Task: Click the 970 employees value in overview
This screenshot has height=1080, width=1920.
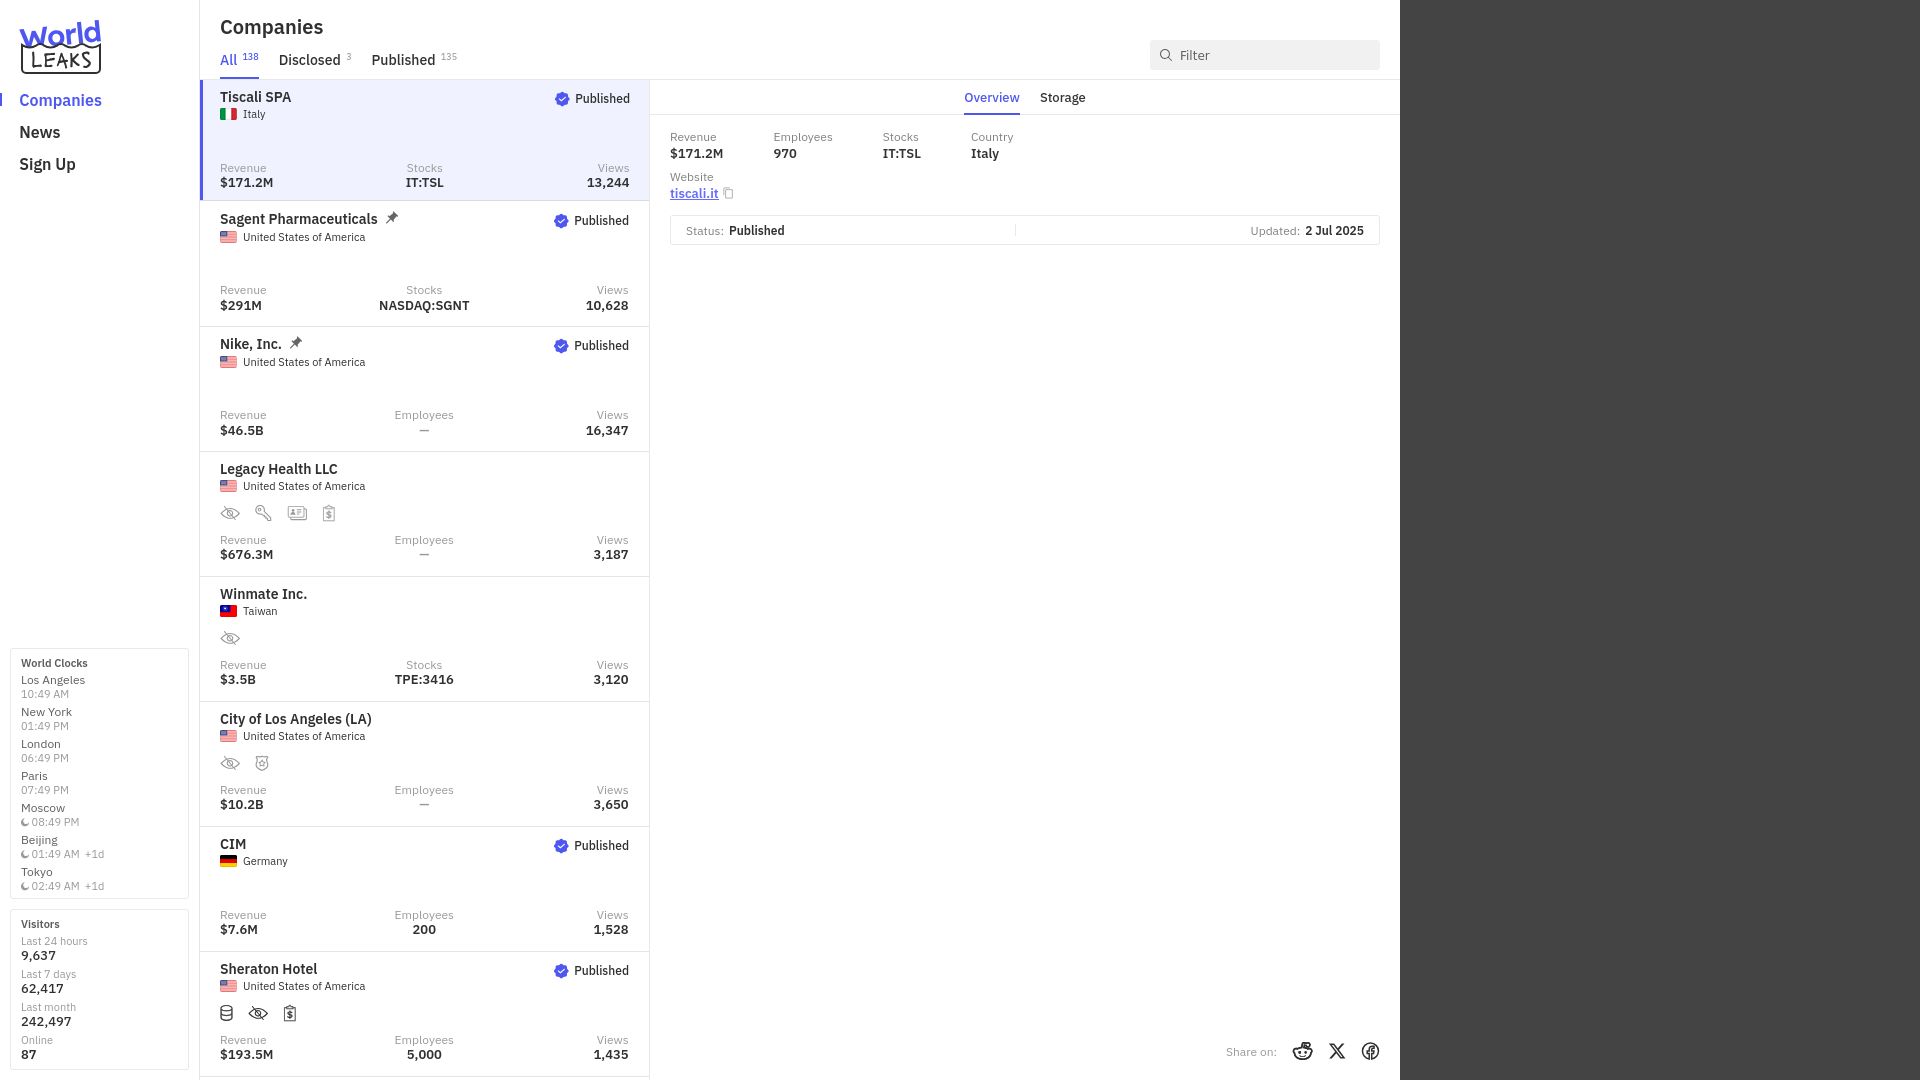Action: point(785,154)
